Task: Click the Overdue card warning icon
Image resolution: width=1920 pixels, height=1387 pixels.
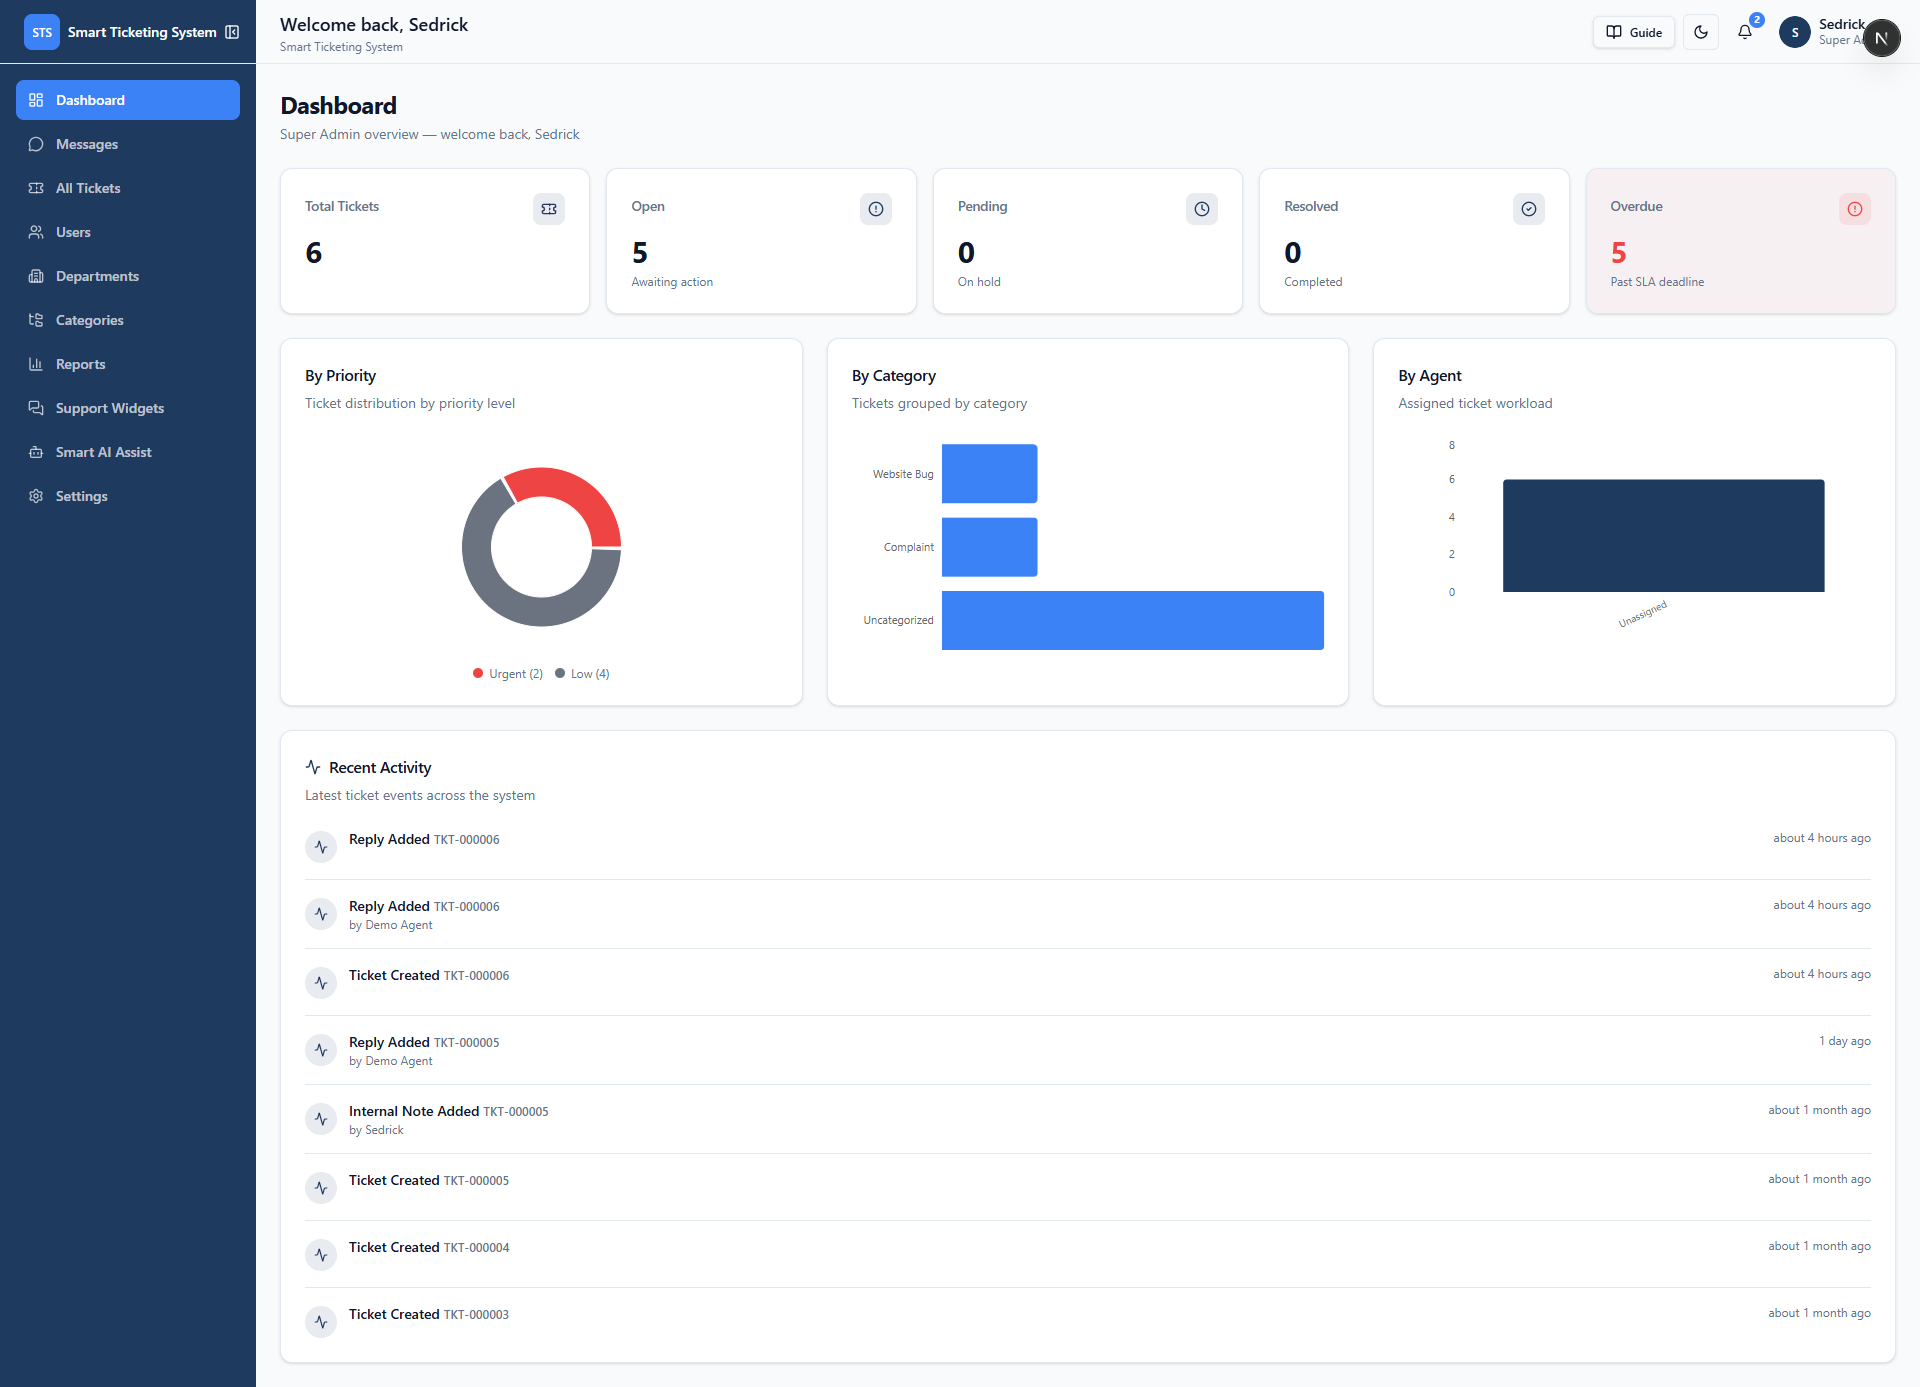Action: (1855, 209)
